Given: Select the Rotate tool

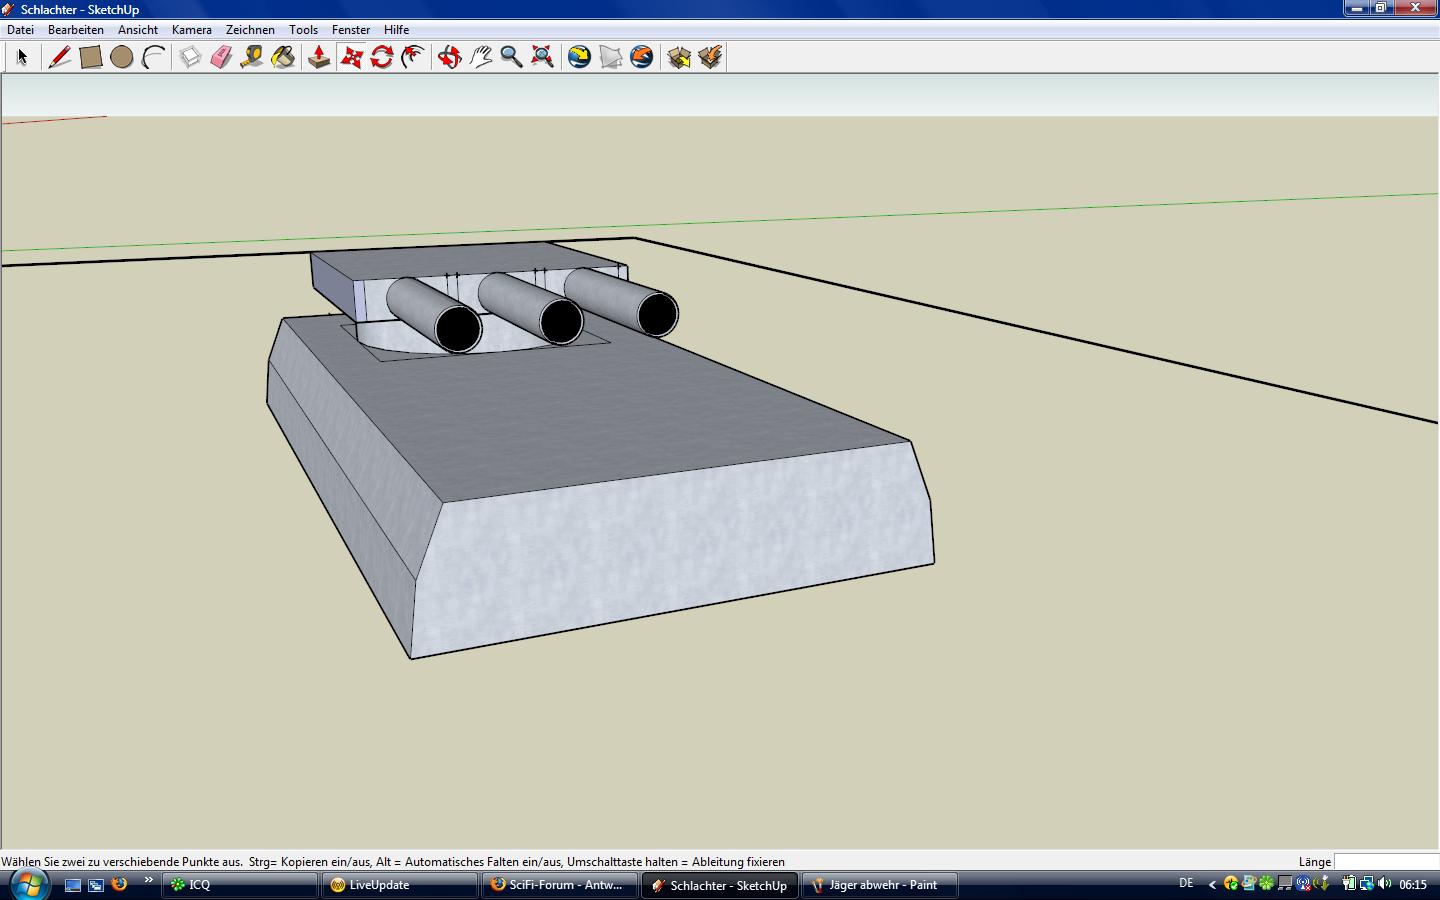Looking at the screenshot, I should (382, 57).
